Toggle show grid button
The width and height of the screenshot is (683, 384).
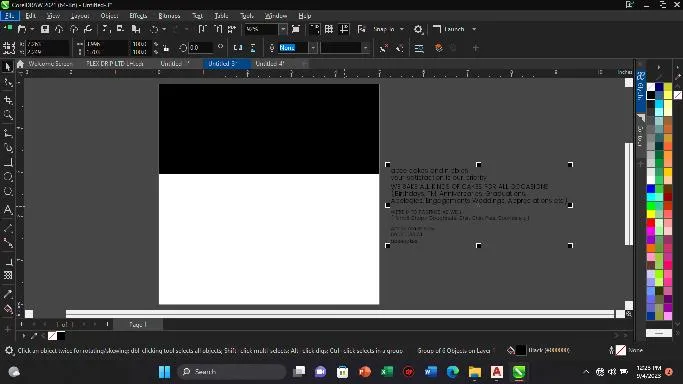tap(329, 29)
